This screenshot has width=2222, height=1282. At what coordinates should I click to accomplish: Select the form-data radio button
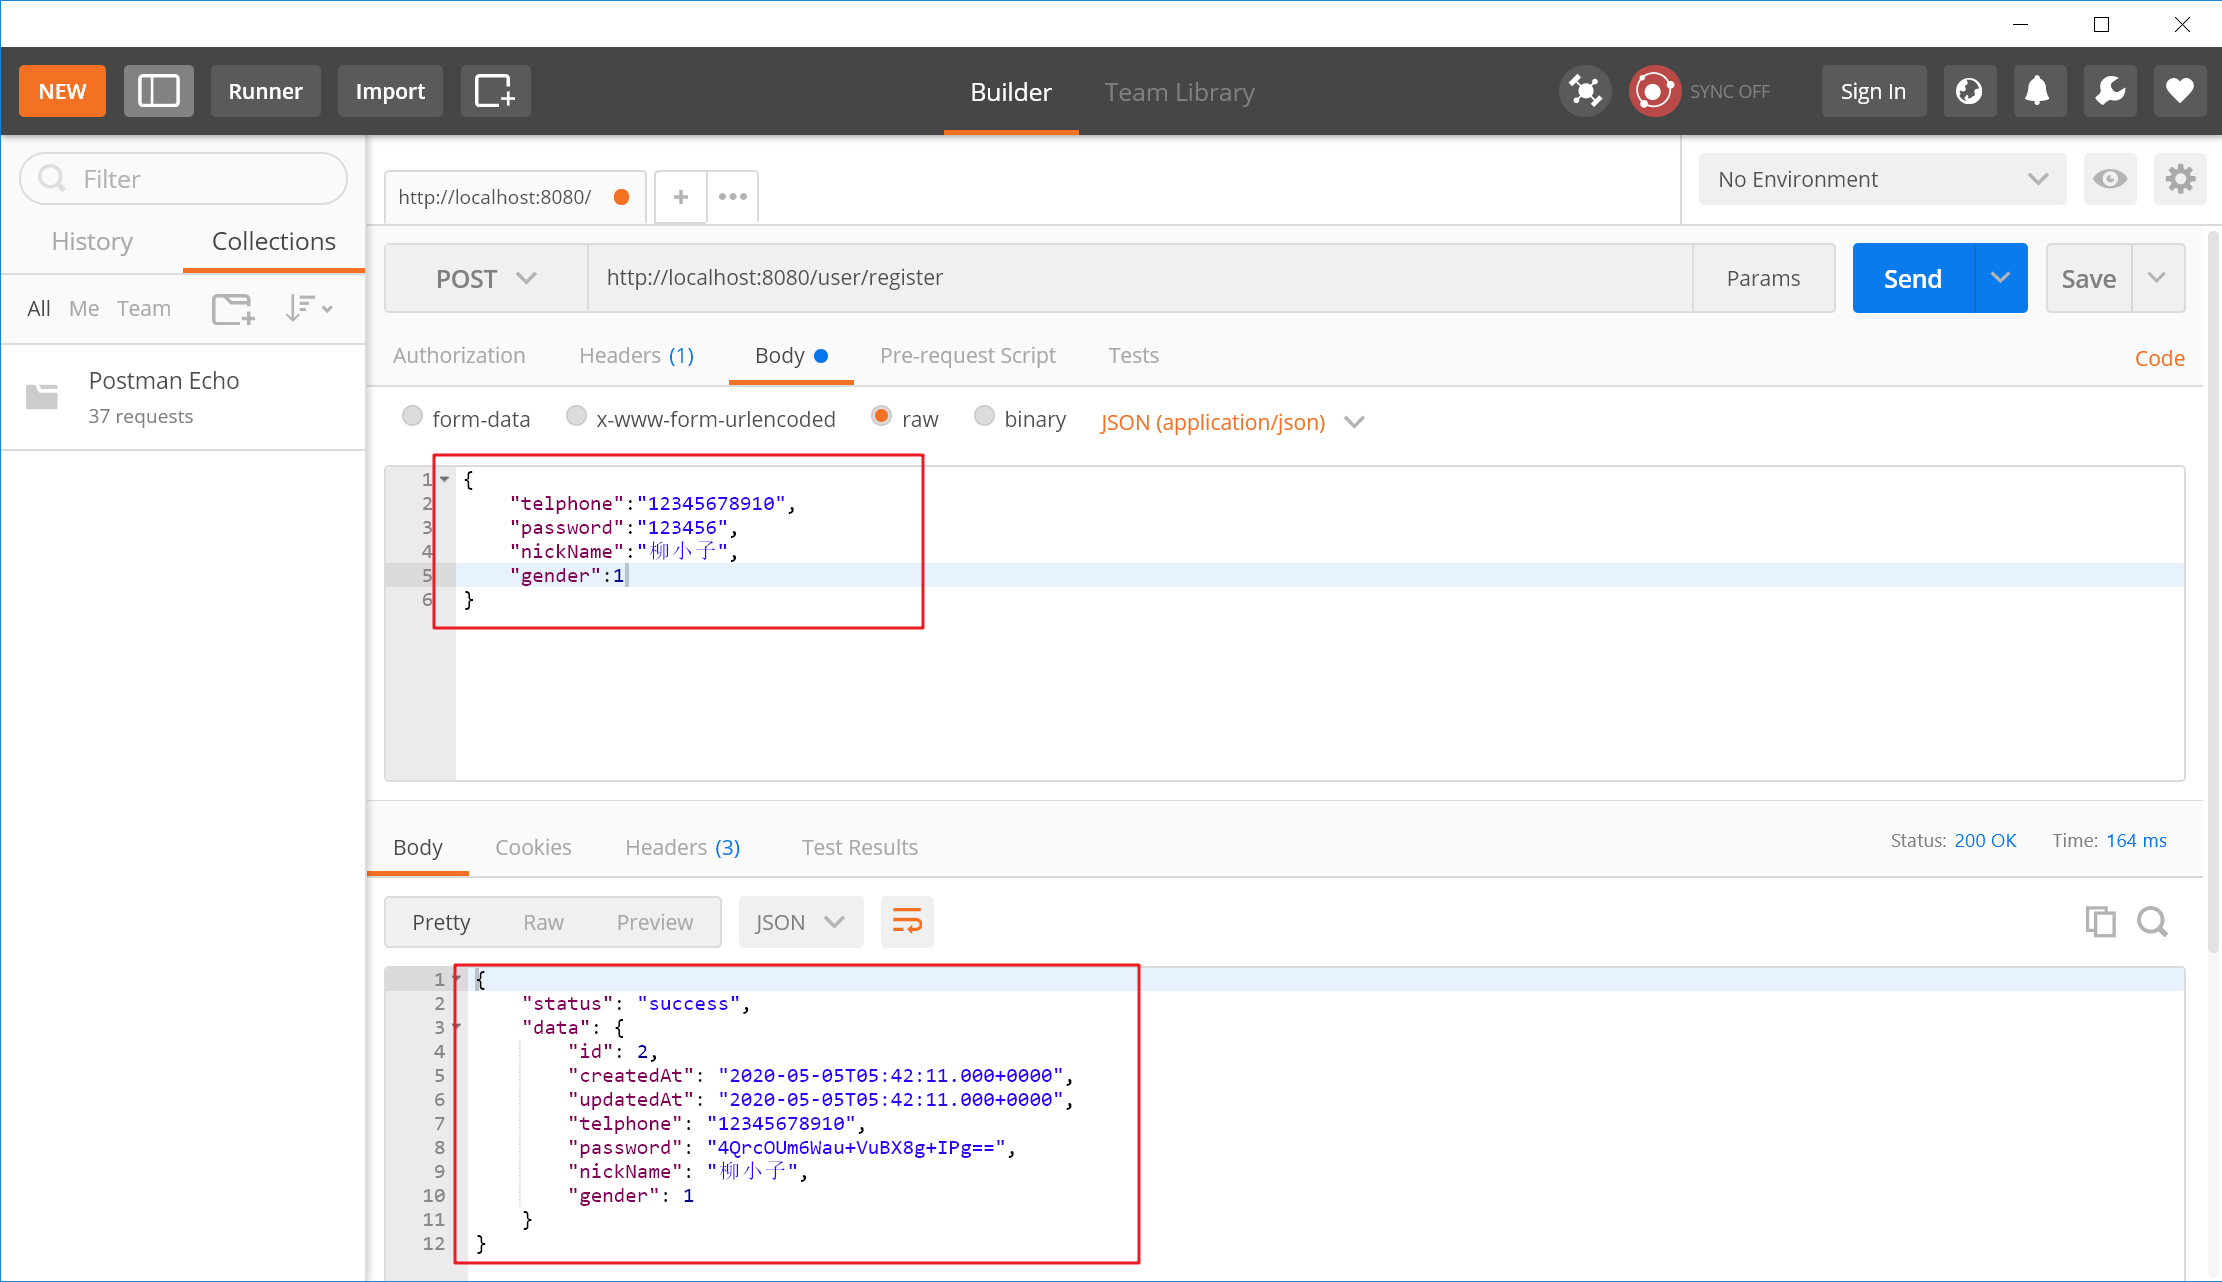point(411,420)
